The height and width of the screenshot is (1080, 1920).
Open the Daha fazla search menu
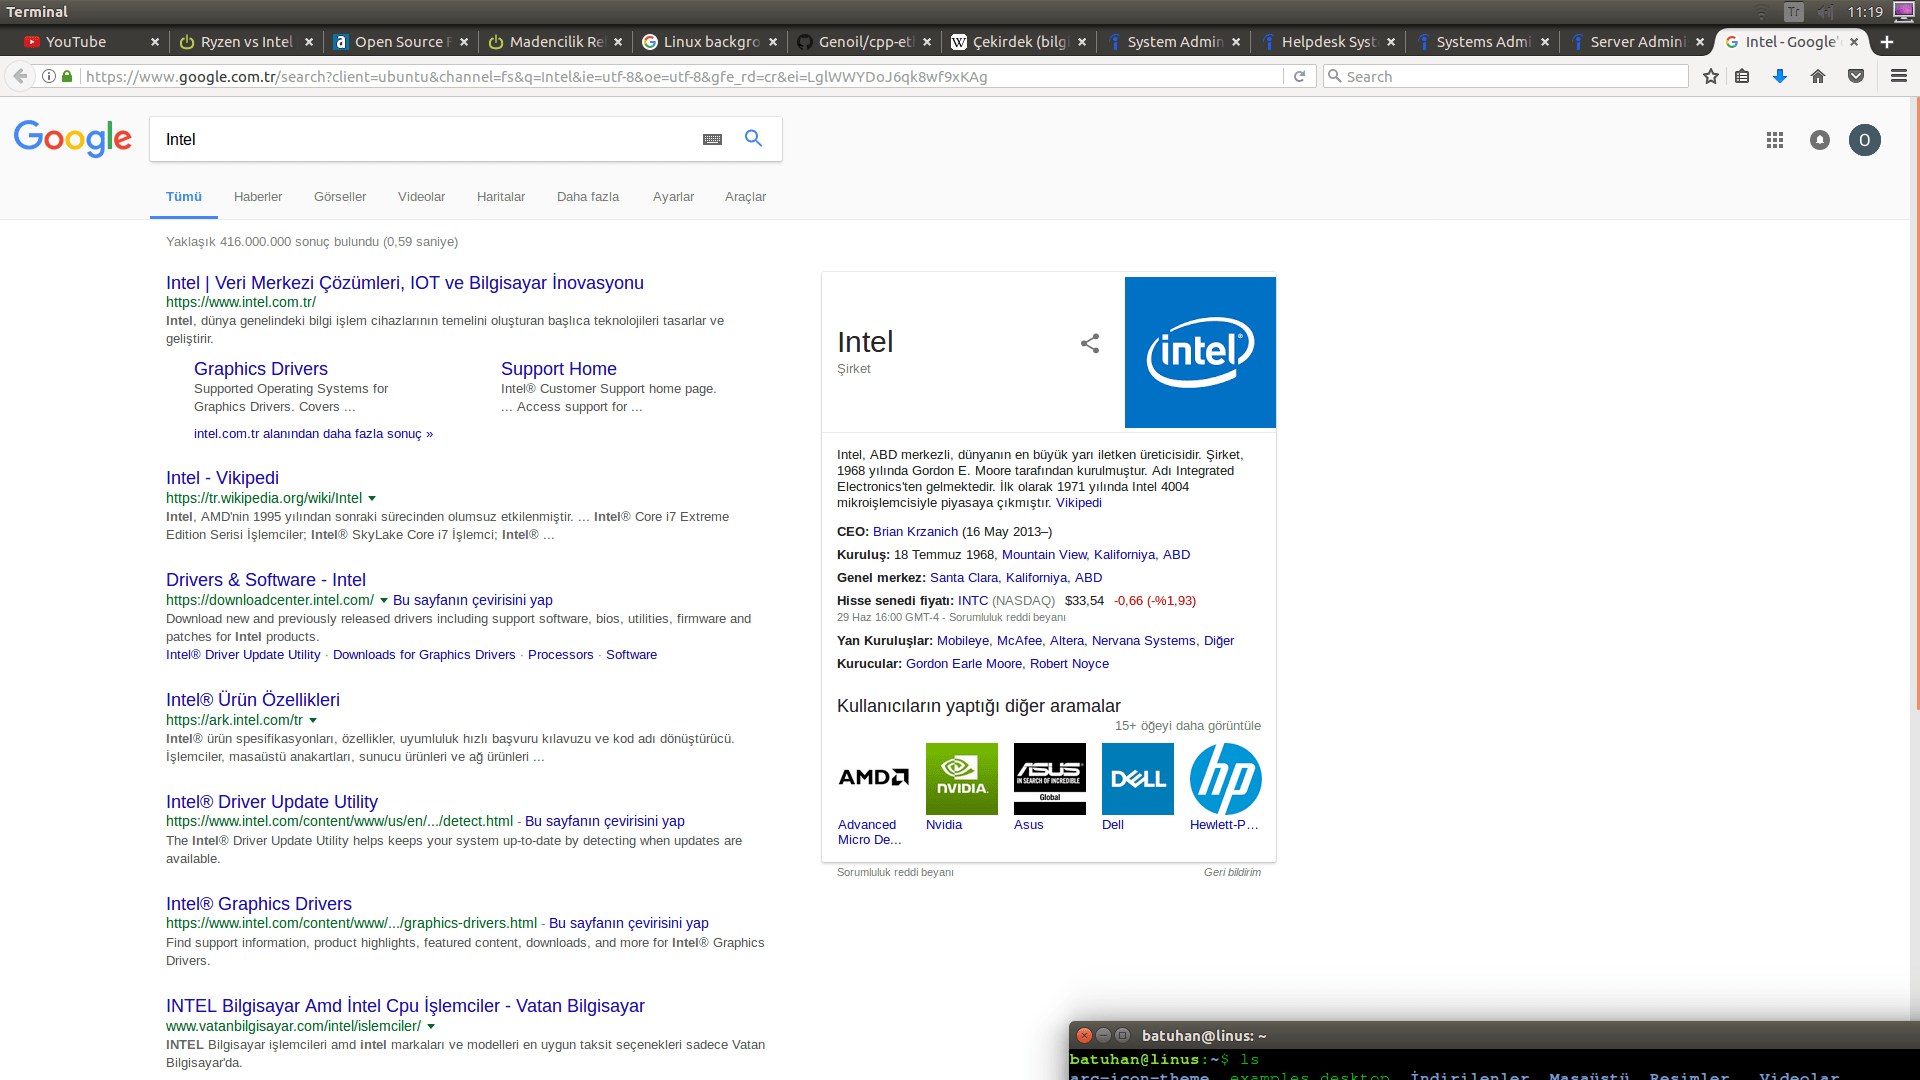(x=588, y=197)
